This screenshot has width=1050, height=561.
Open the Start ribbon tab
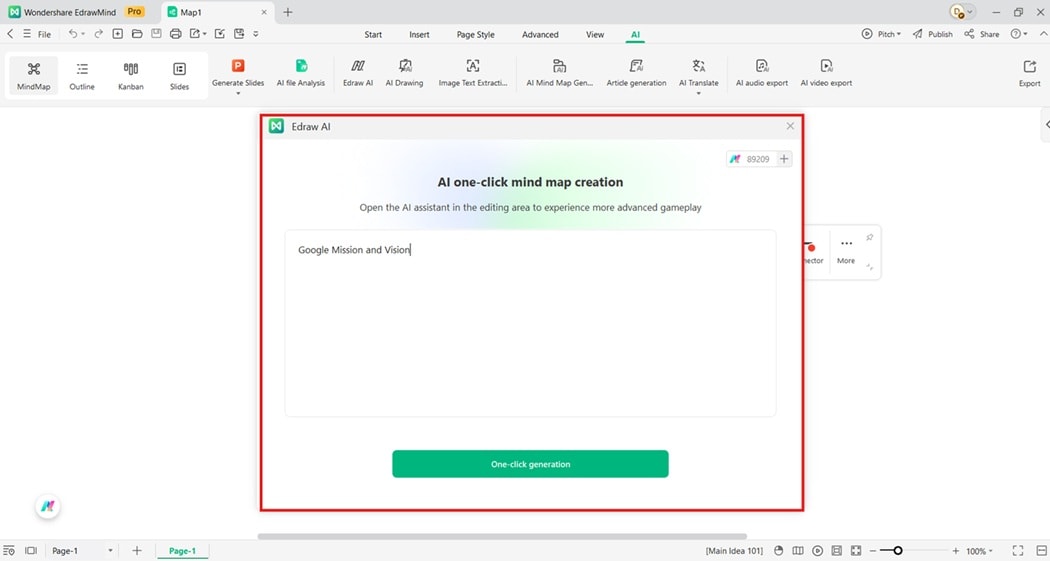click(x=373, y=35)
